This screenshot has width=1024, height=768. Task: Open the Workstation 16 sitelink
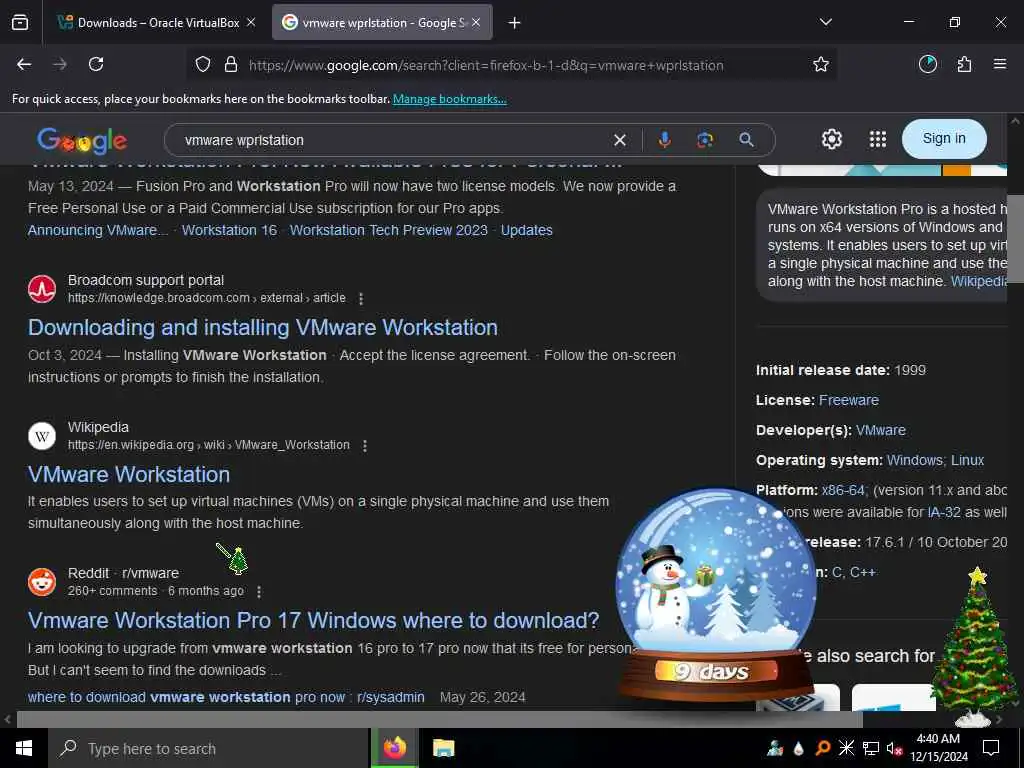click(229, 231)
